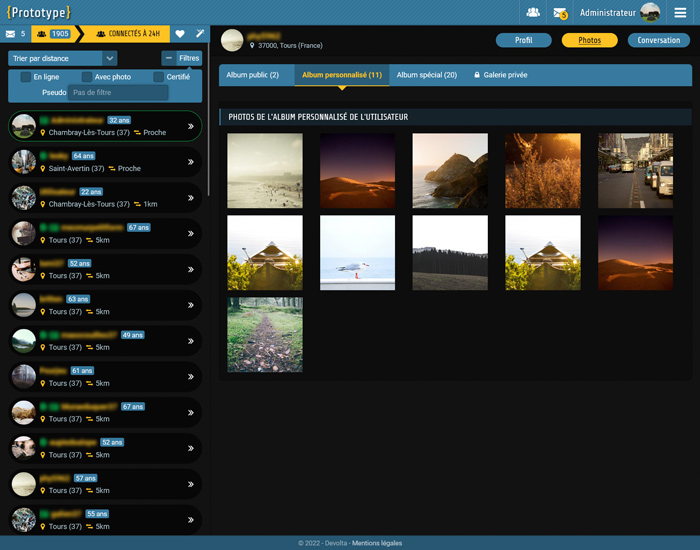Click the Pseudo filter input field

pyautogui.click(x=117, y=92)
